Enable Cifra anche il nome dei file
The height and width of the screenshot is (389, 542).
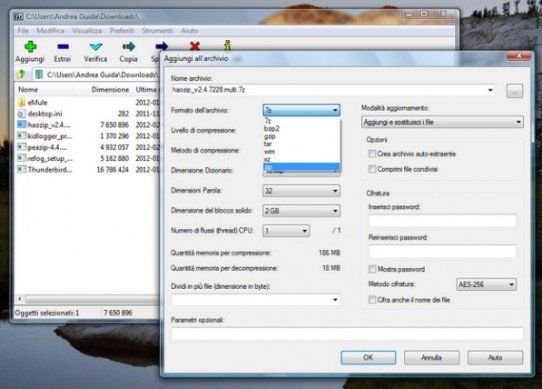(x=372, y=299)
